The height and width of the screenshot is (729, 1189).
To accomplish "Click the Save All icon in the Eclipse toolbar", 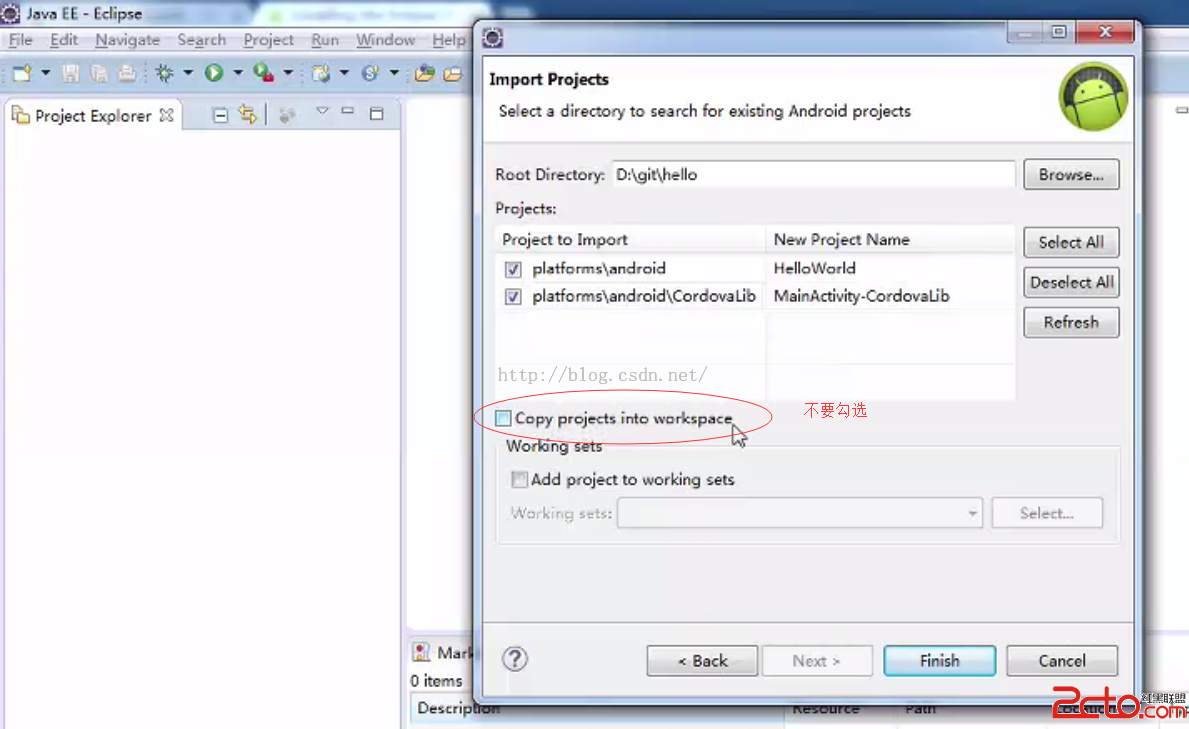I will coord(99,73).
